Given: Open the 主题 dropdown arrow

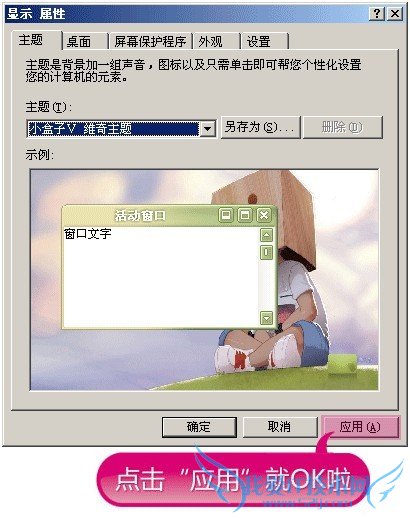Looking at the screenshot, I should click(207, 128).
